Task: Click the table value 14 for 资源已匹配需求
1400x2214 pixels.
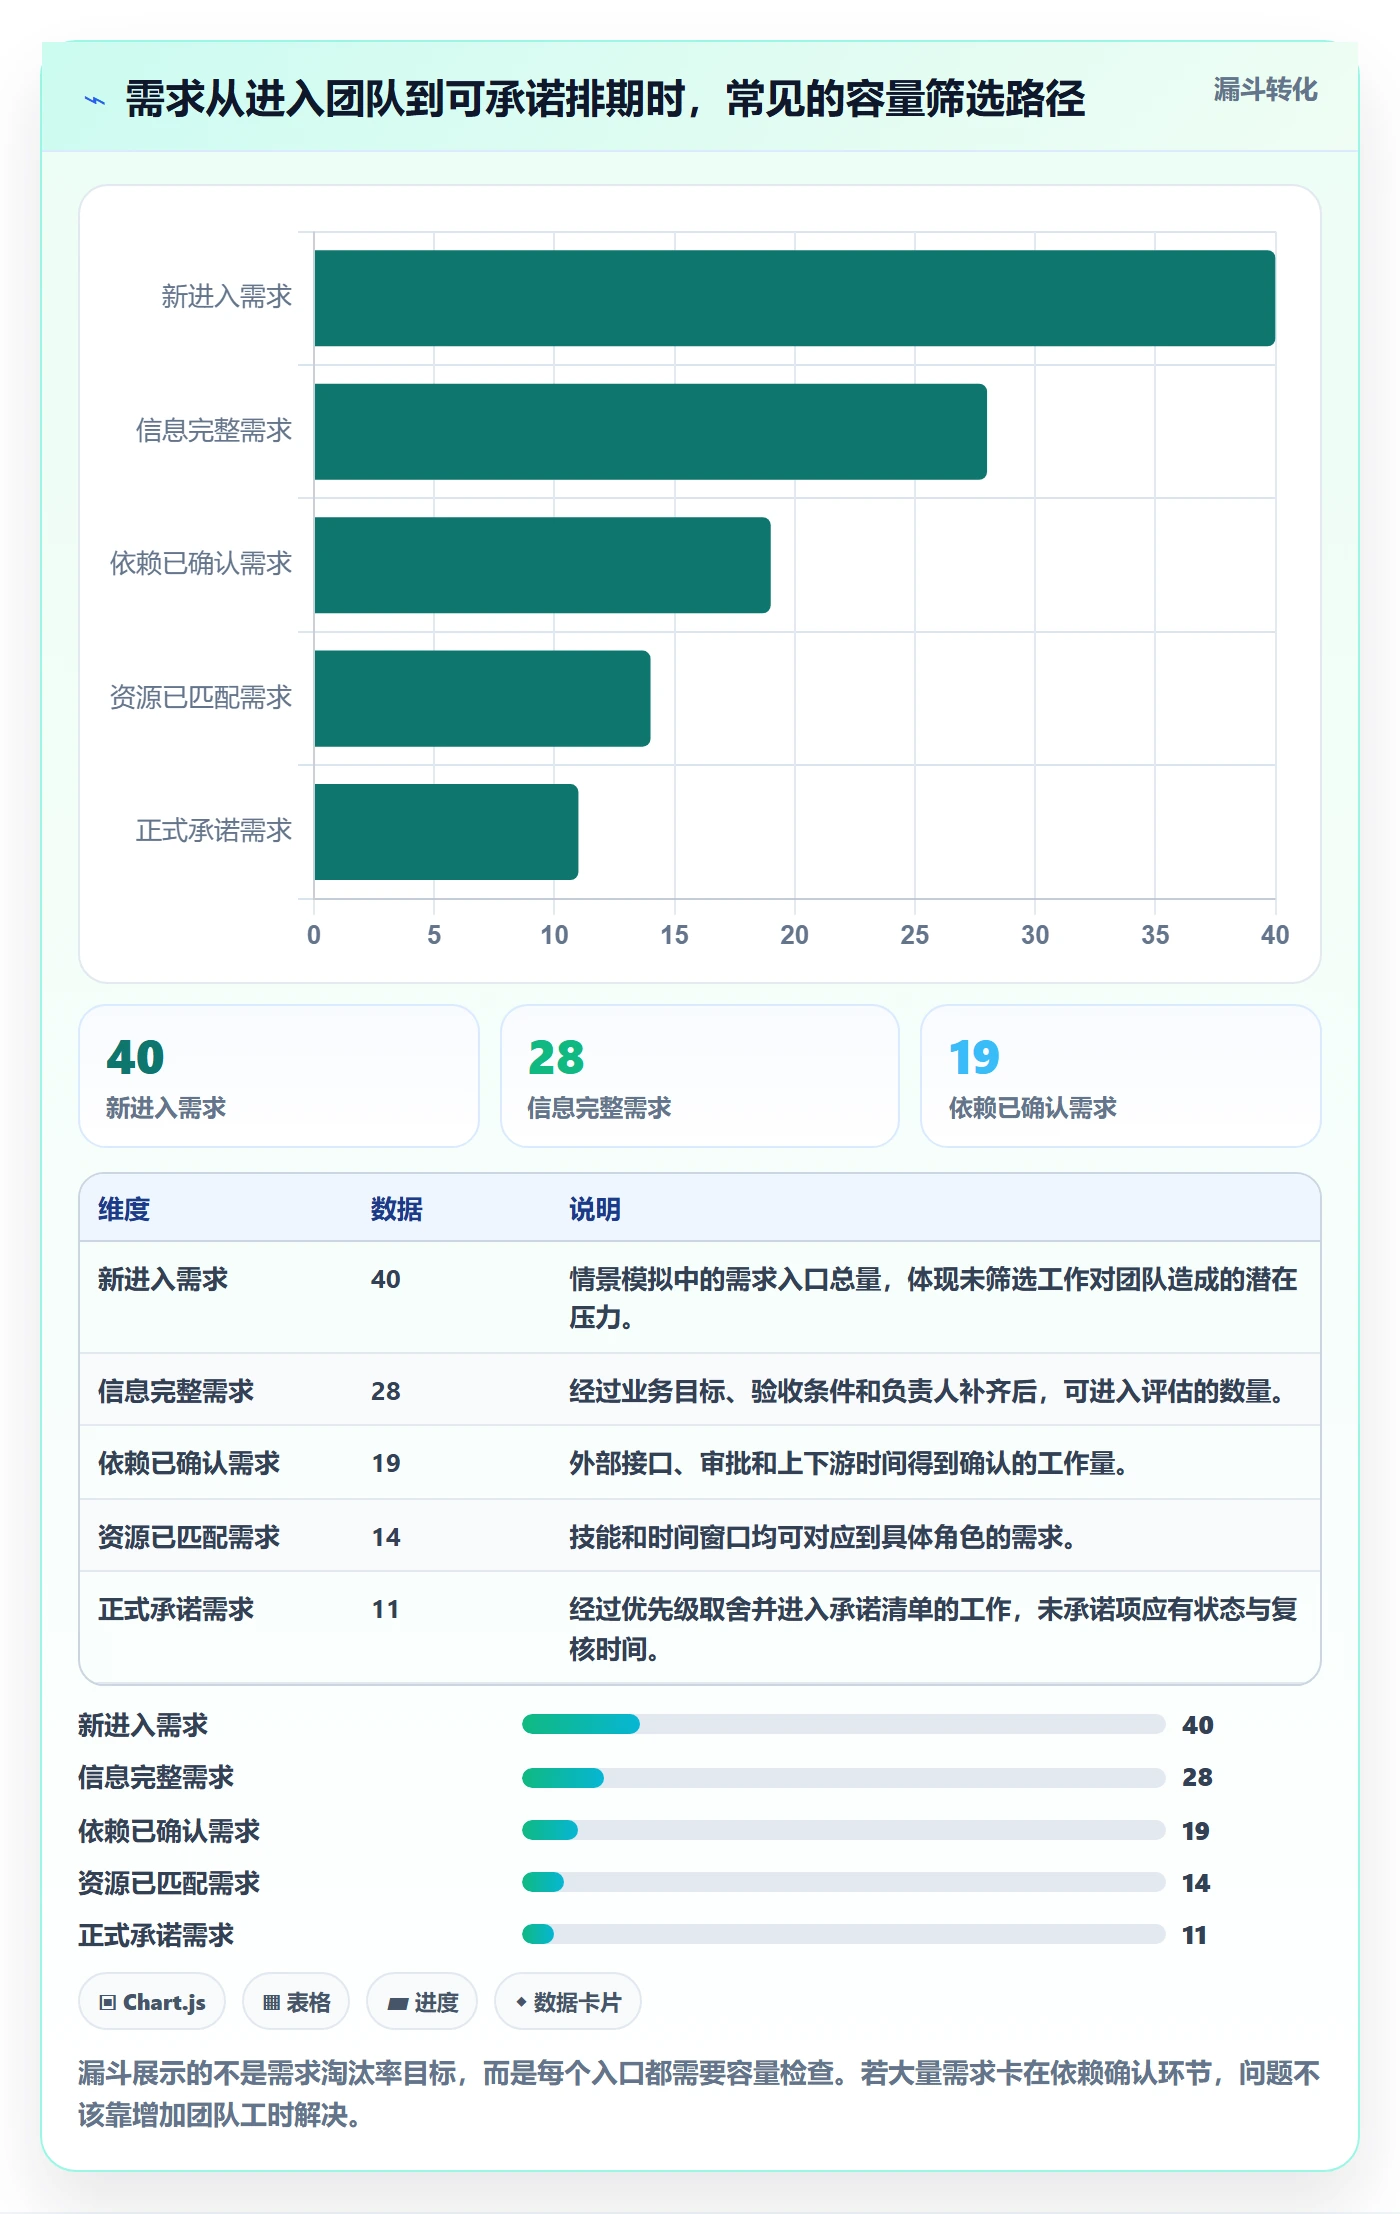Action: 386,1537
